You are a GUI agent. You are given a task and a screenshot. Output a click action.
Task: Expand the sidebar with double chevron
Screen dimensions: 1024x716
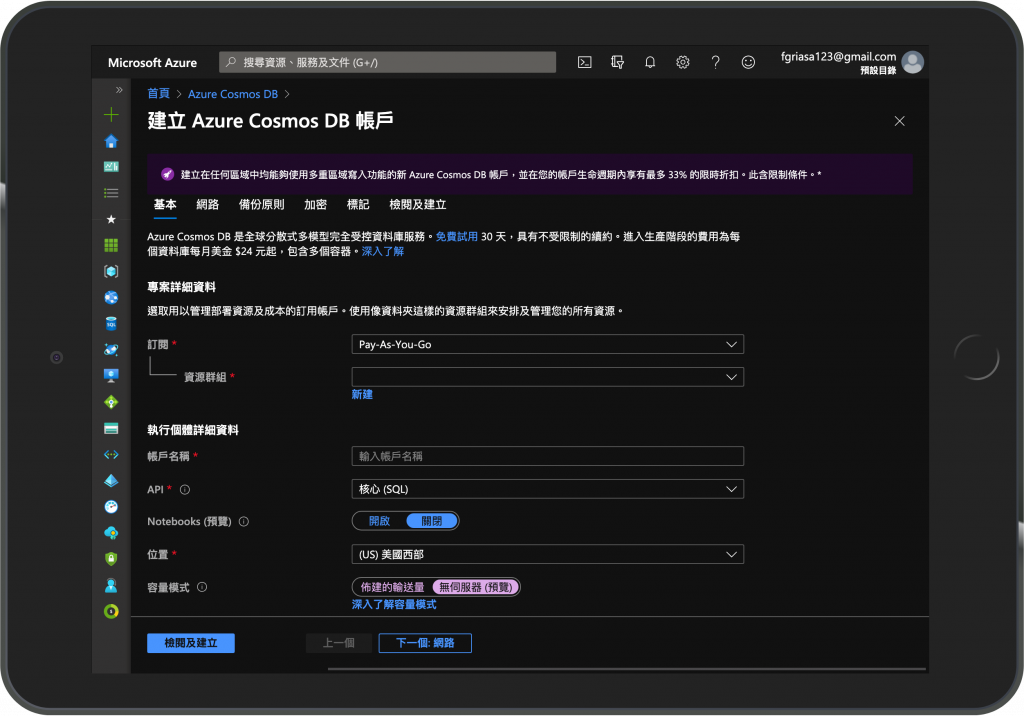pyautogui.click(x=119, y=90)
